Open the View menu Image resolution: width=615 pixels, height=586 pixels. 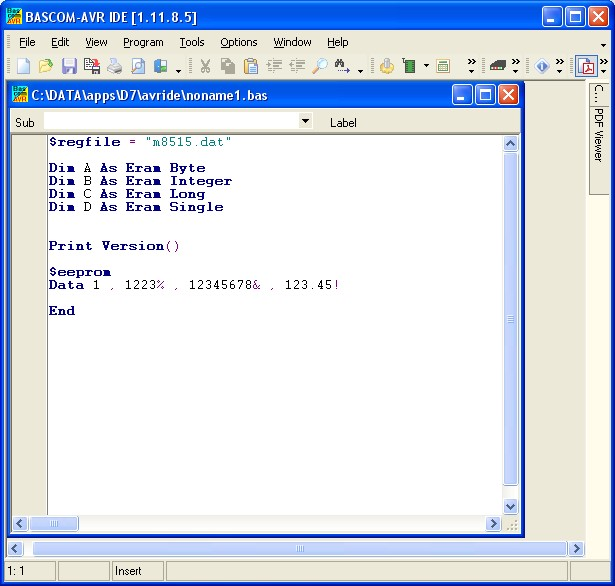(96, 42)
